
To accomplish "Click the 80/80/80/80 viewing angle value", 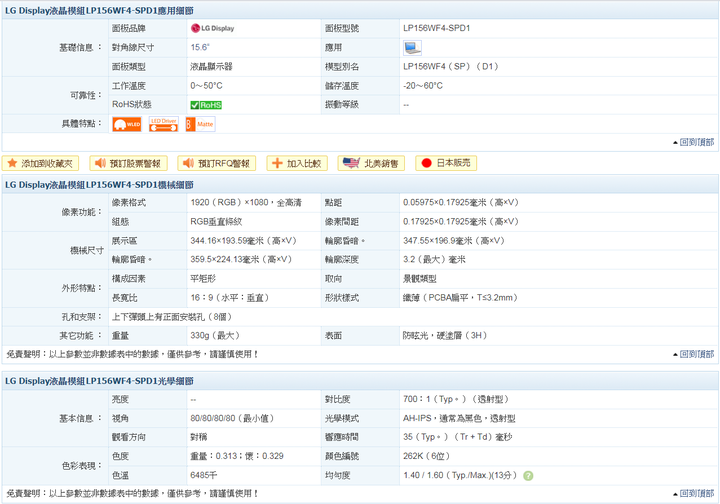I will (x=232, y=419).
